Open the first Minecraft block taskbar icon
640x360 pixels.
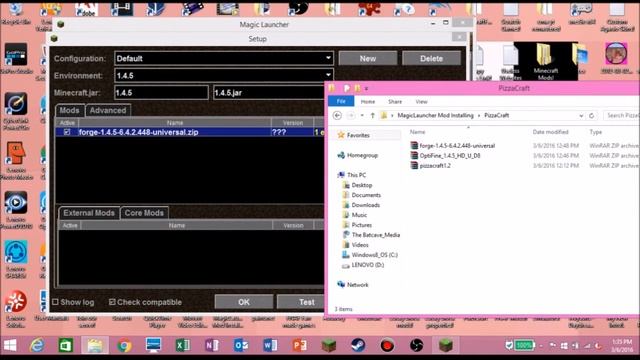[329, 346]
